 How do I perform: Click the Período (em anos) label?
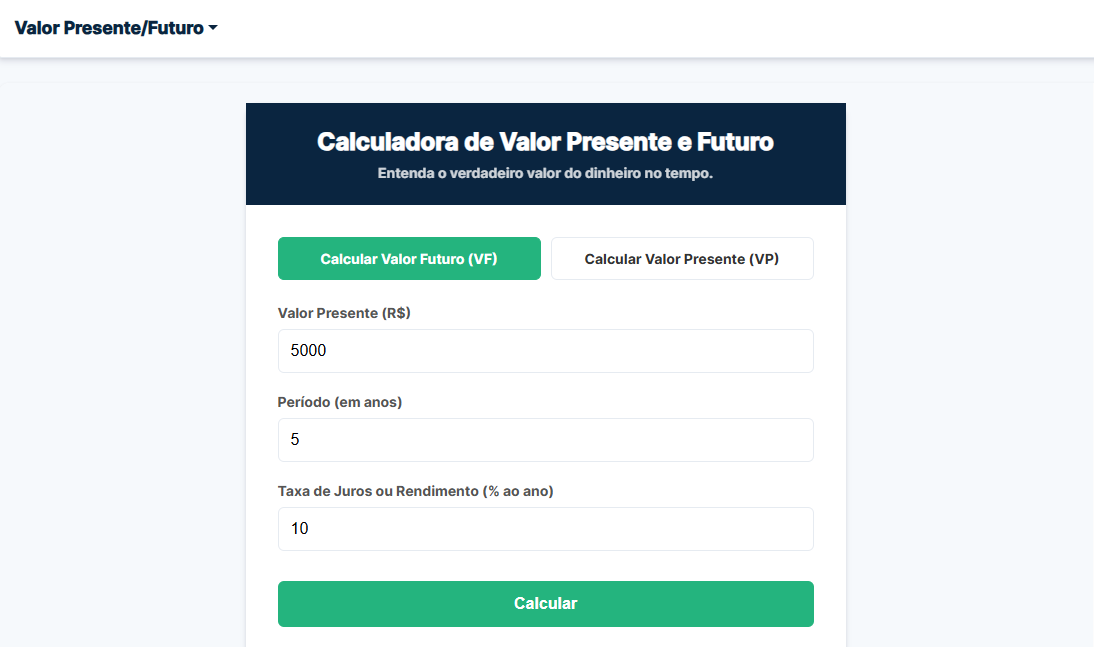tap(339, 402)
